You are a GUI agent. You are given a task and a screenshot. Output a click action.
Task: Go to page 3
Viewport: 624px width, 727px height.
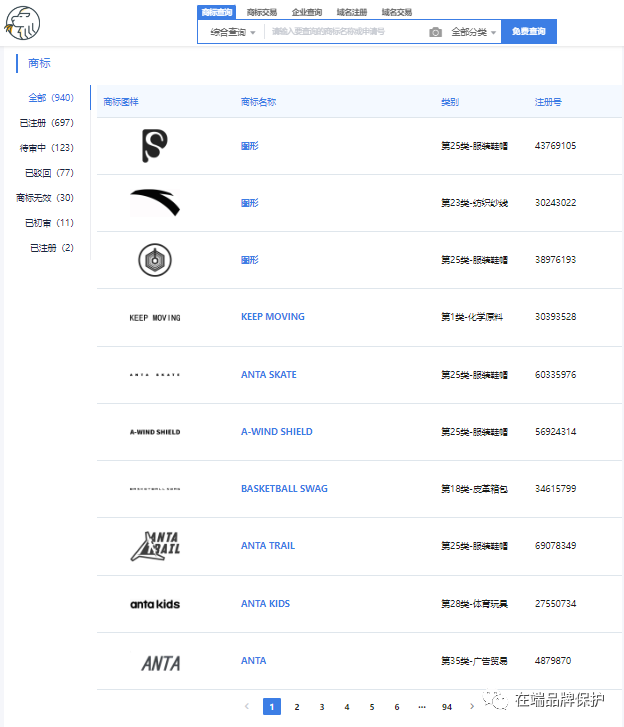pos(322,707)
